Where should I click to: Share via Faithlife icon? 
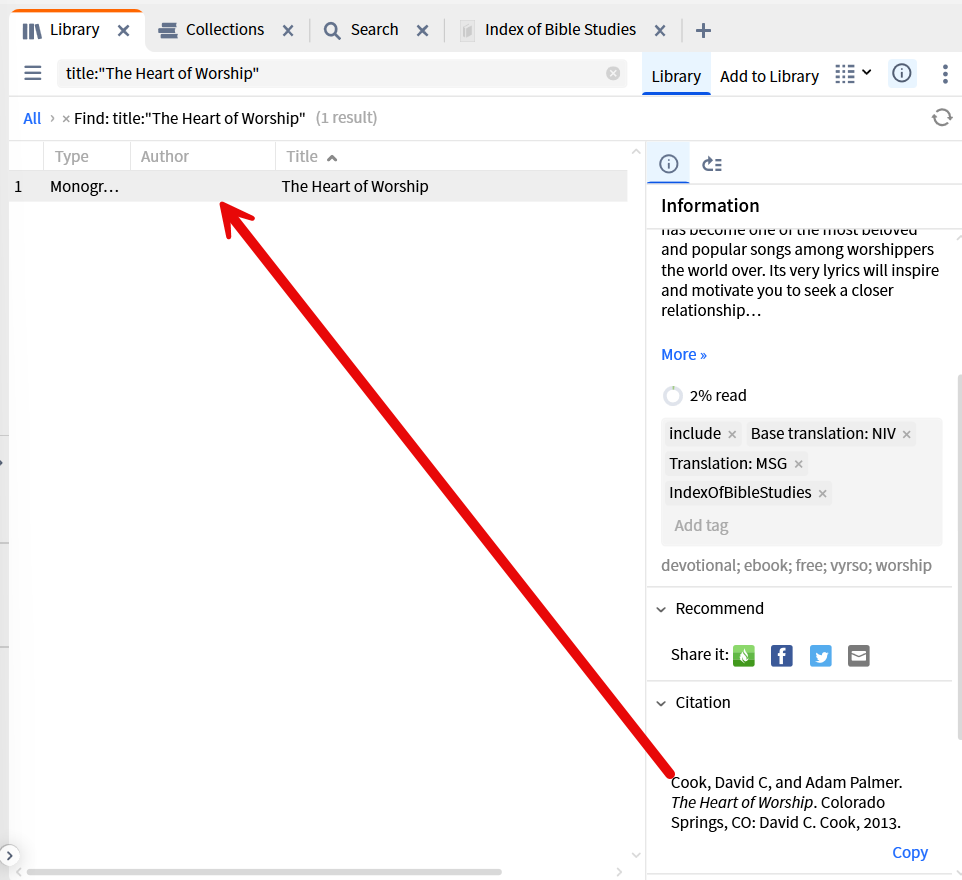pos(744,655)
